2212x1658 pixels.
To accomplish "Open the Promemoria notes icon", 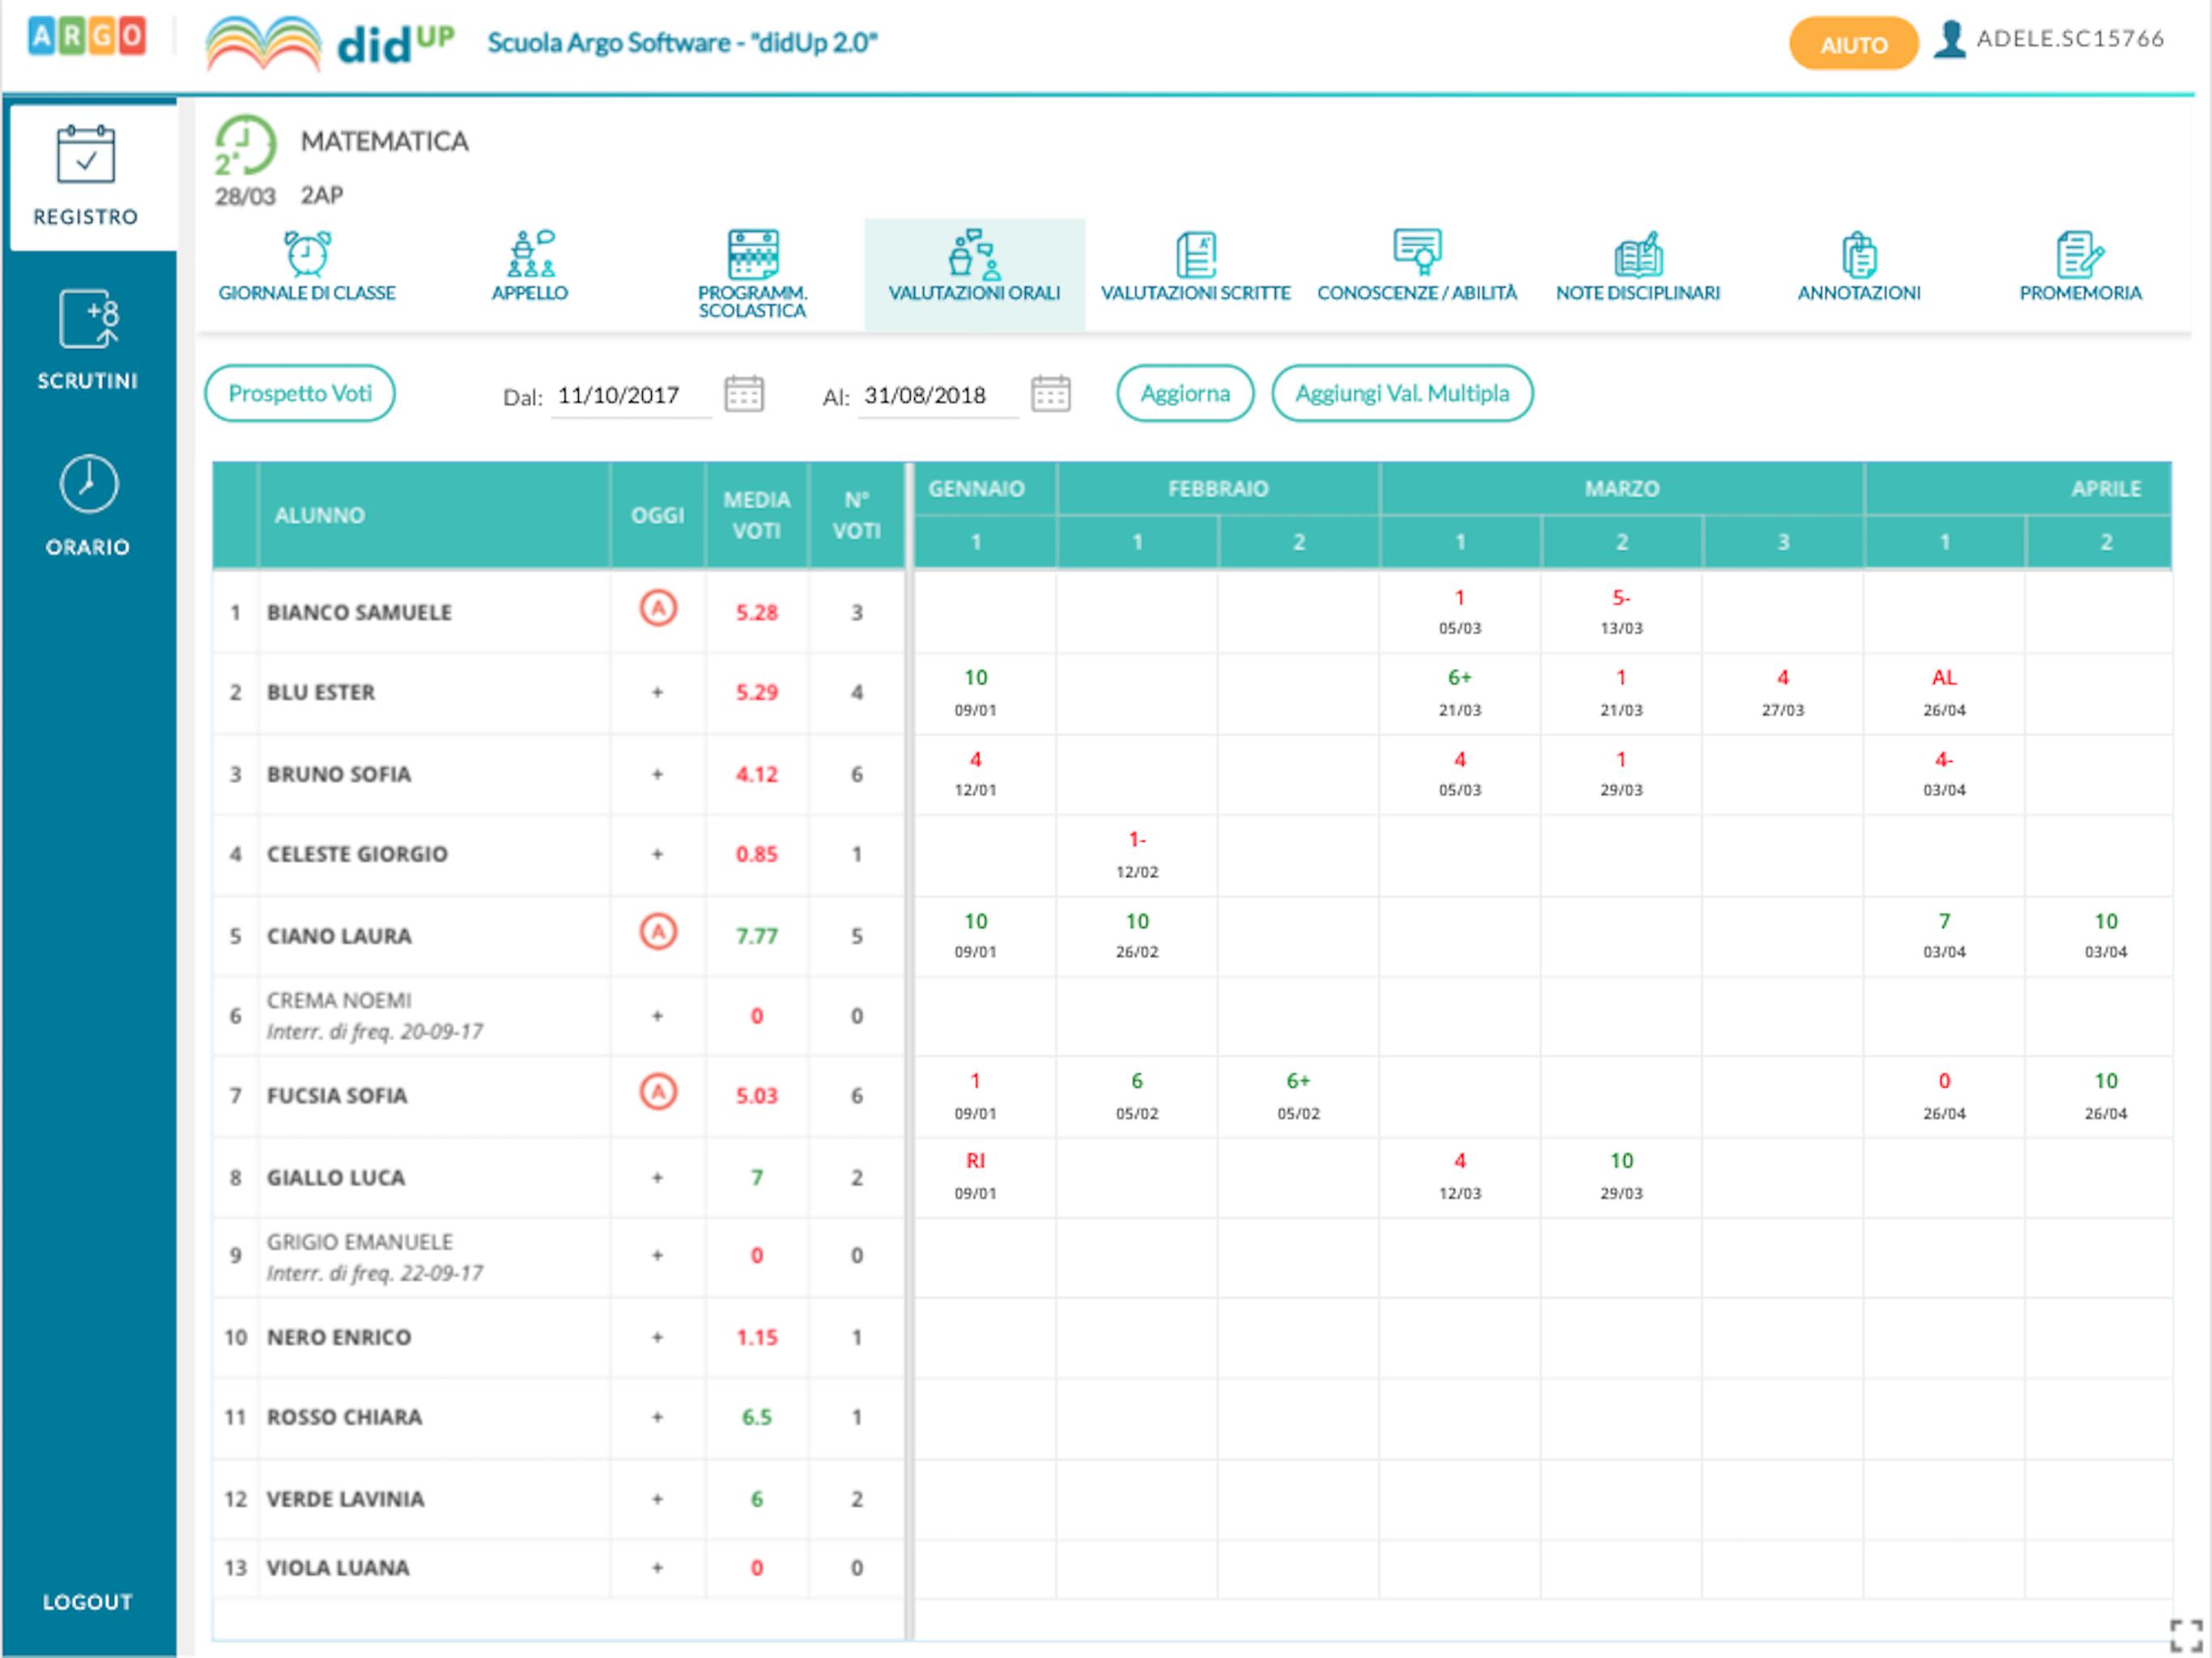I will click(x=2080, y=255).
